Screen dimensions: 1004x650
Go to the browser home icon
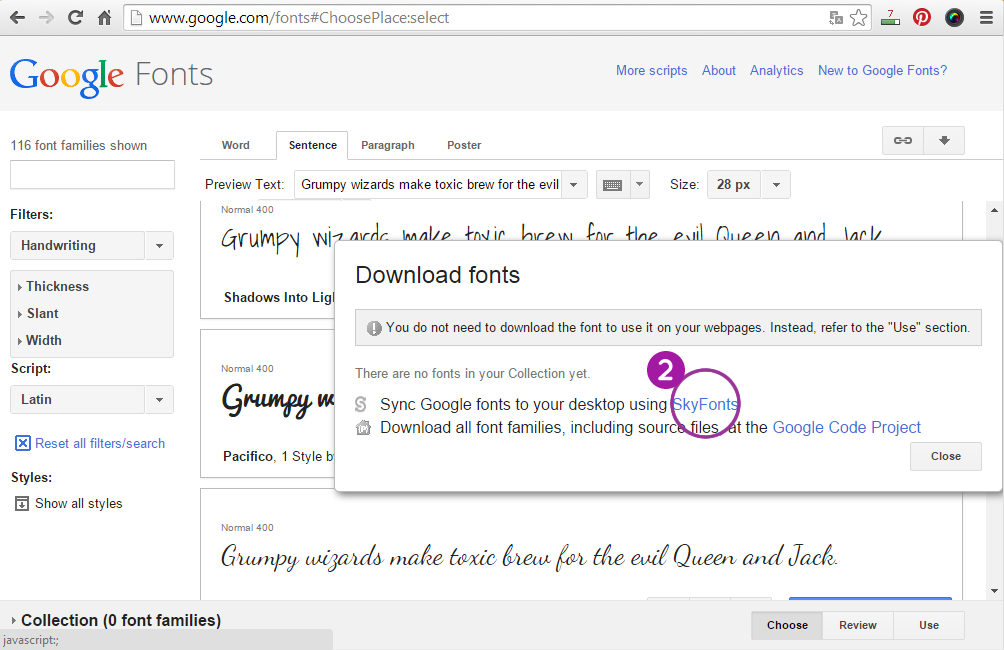tap(104, 18)
